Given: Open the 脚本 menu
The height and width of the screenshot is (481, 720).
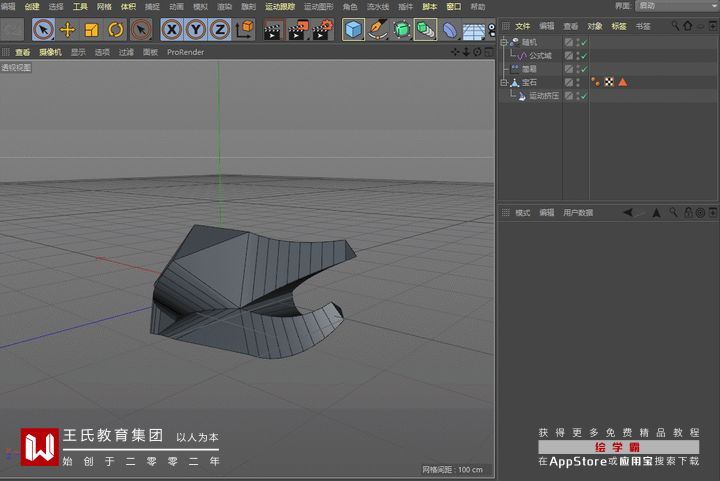Looking at the screenshot, I should click(430, 6).
